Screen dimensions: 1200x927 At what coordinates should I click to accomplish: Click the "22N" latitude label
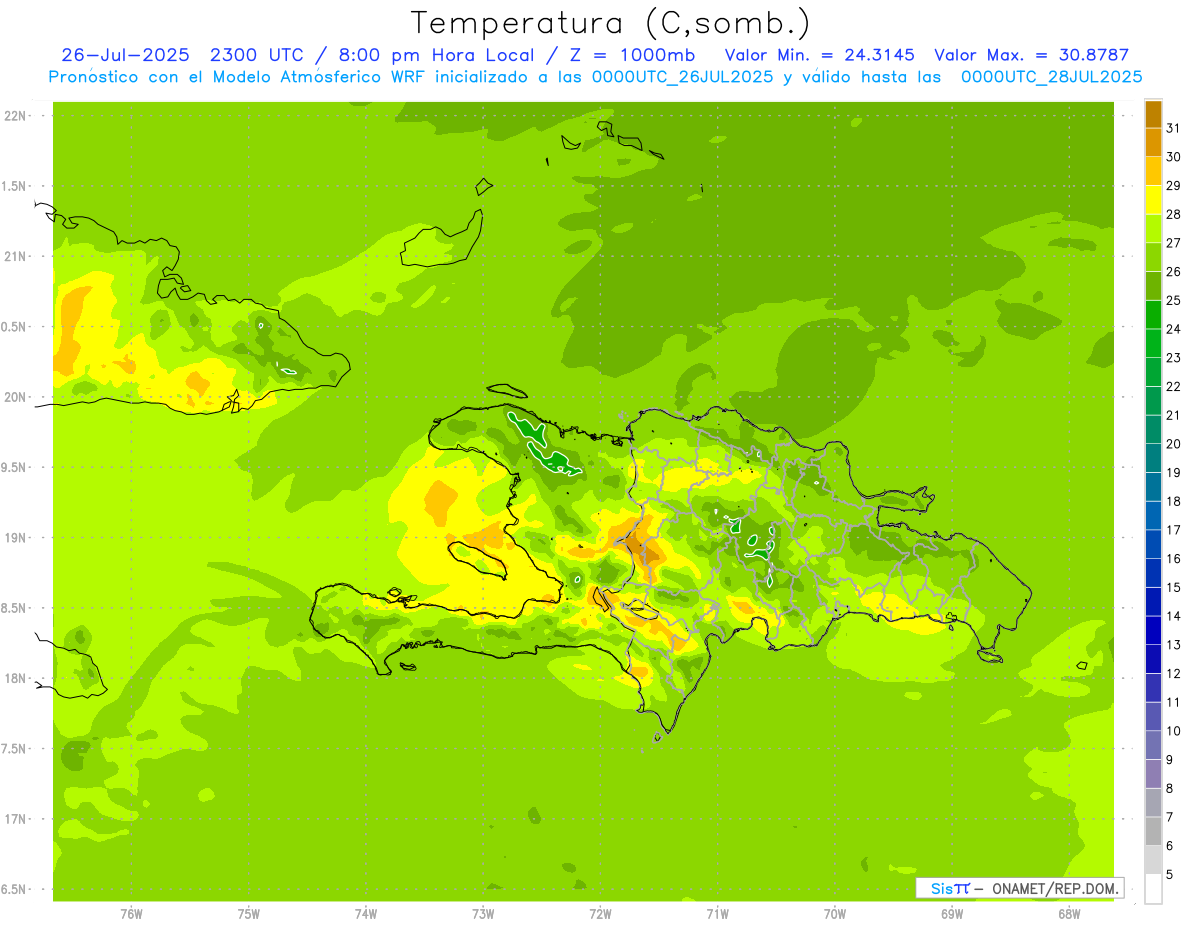(14, 116)
